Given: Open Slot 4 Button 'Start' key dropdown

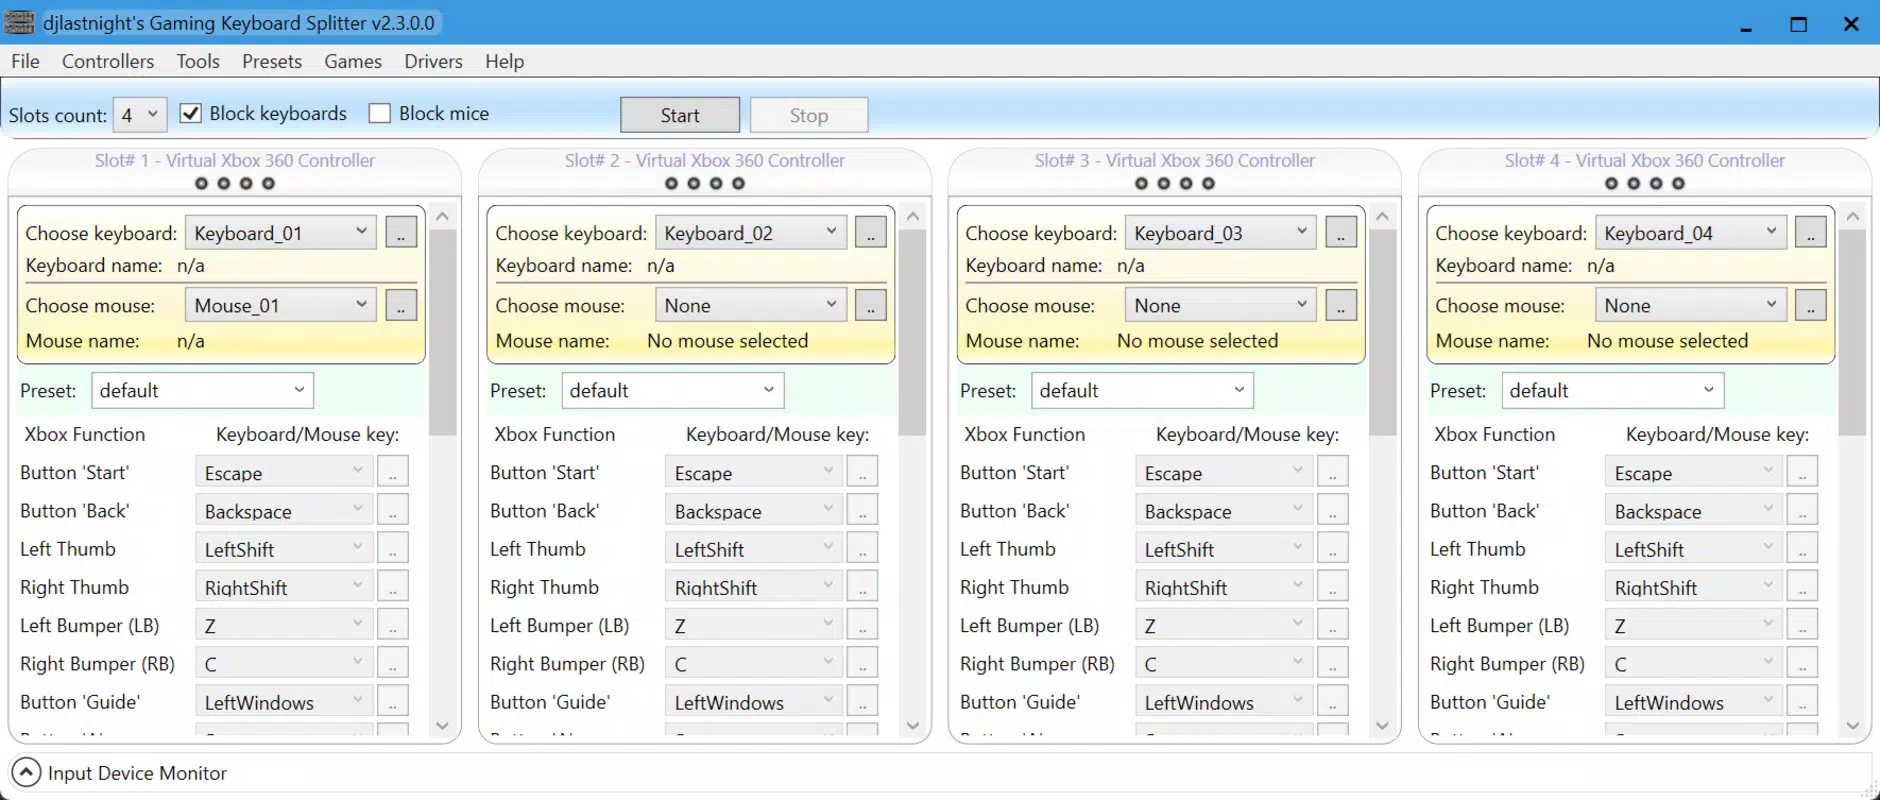Looking at the screenshot, I should (1694, 472).
